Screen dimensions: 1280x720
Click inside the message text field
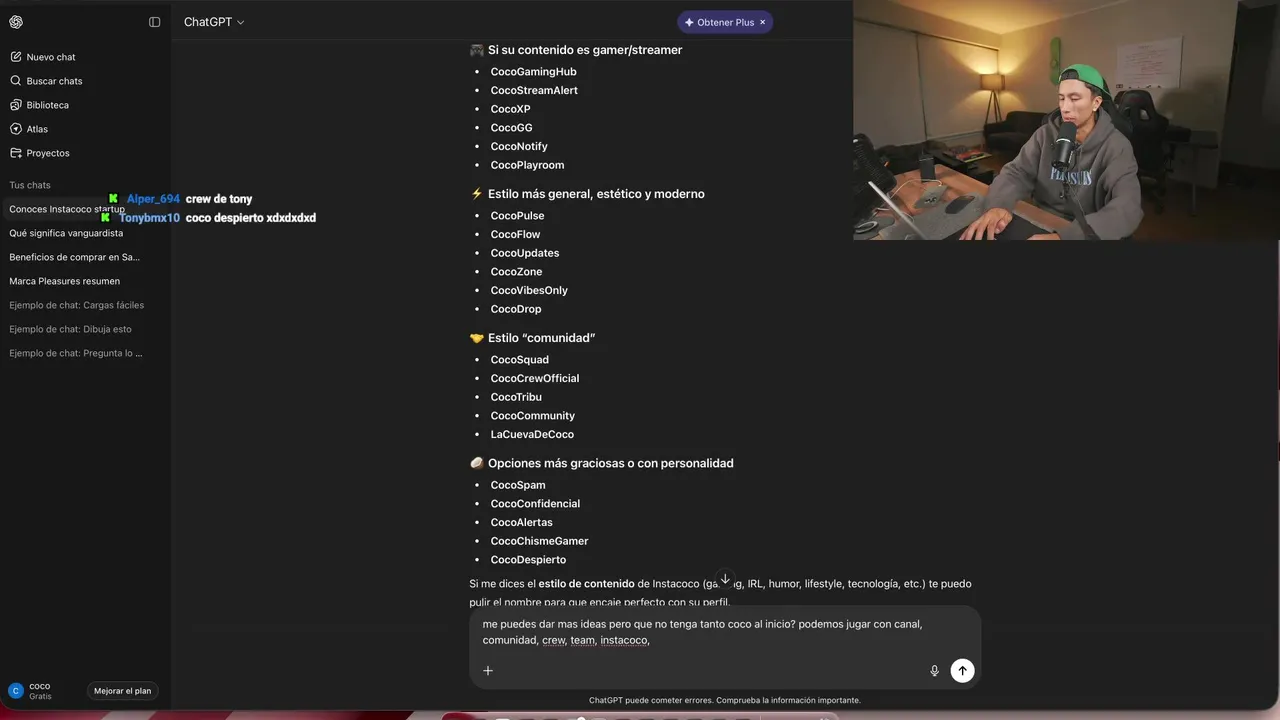pyautogui.click(x=725, y=632)
